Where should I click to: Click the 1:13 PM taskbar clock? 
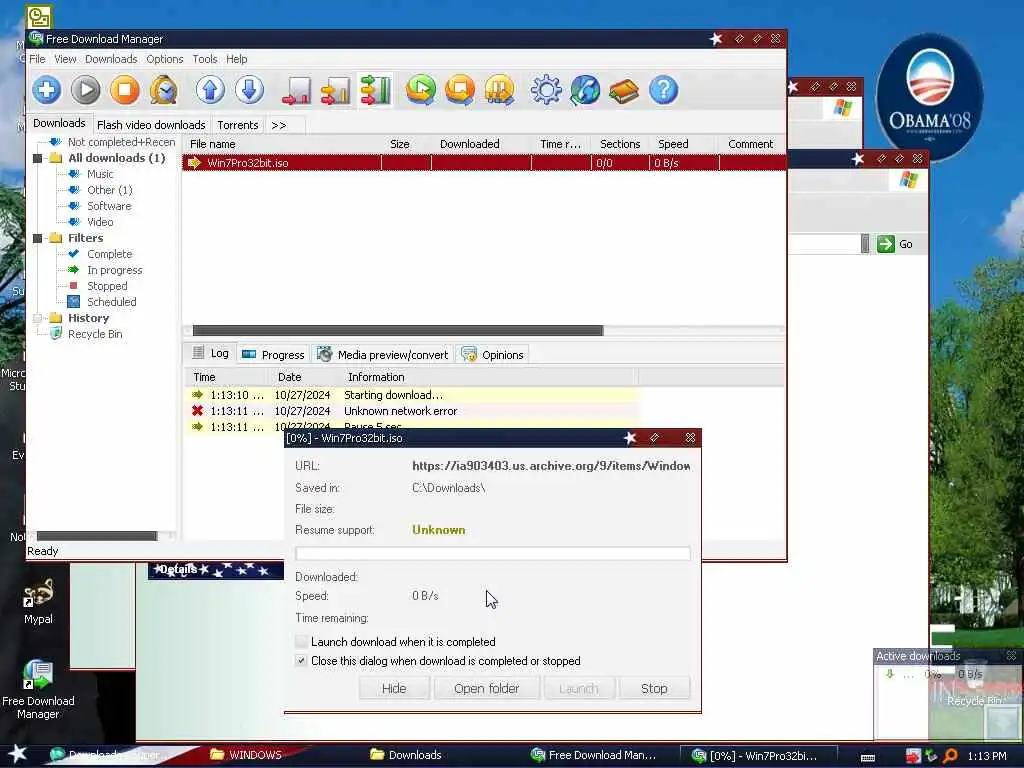tap(987, 756)
